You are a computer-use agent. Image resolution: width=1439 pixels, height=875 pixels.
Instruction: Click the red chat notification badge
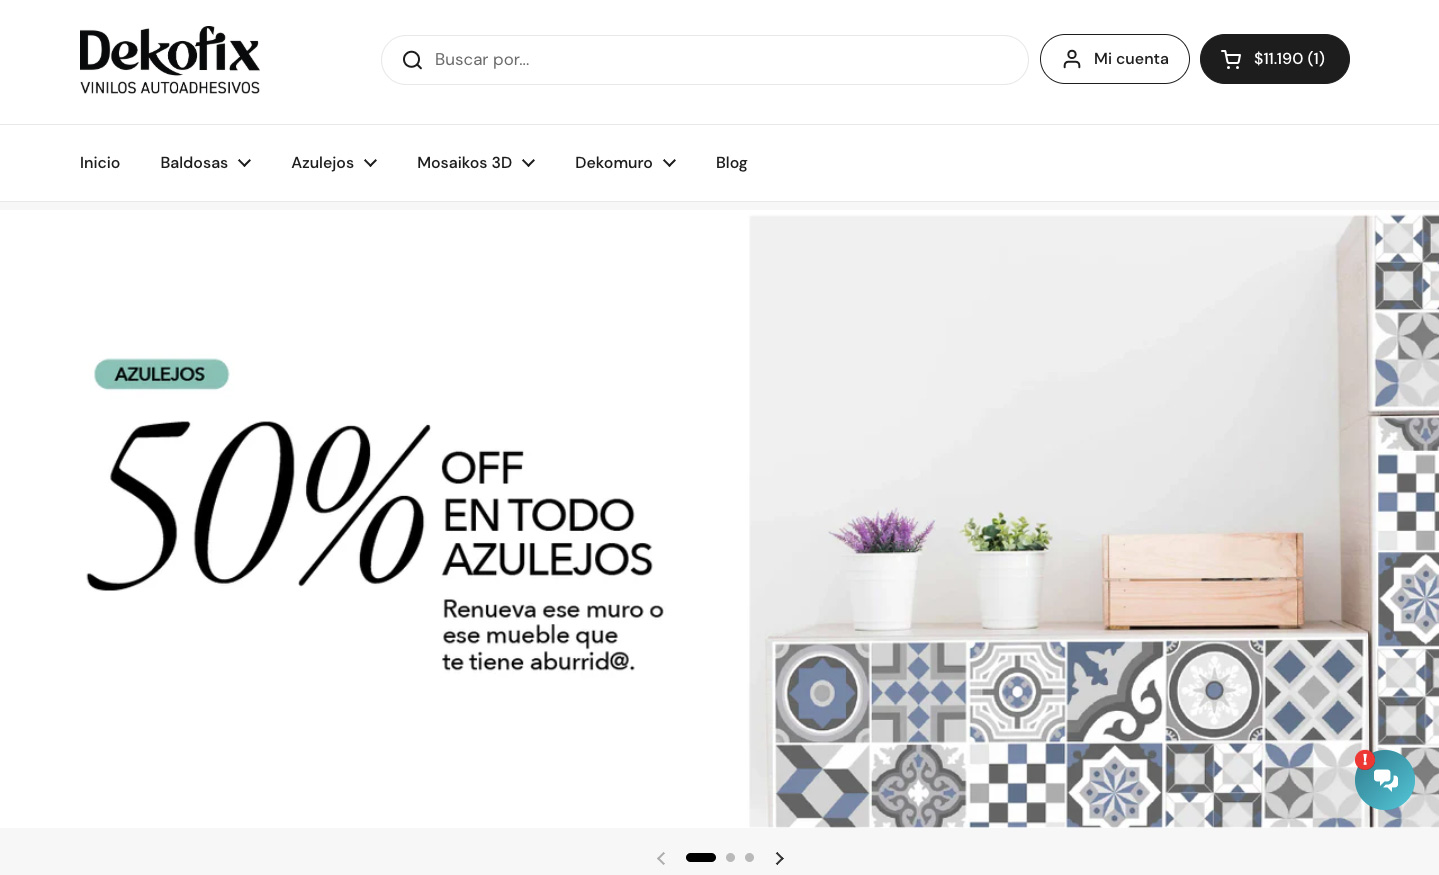[x=1365, y=759]
